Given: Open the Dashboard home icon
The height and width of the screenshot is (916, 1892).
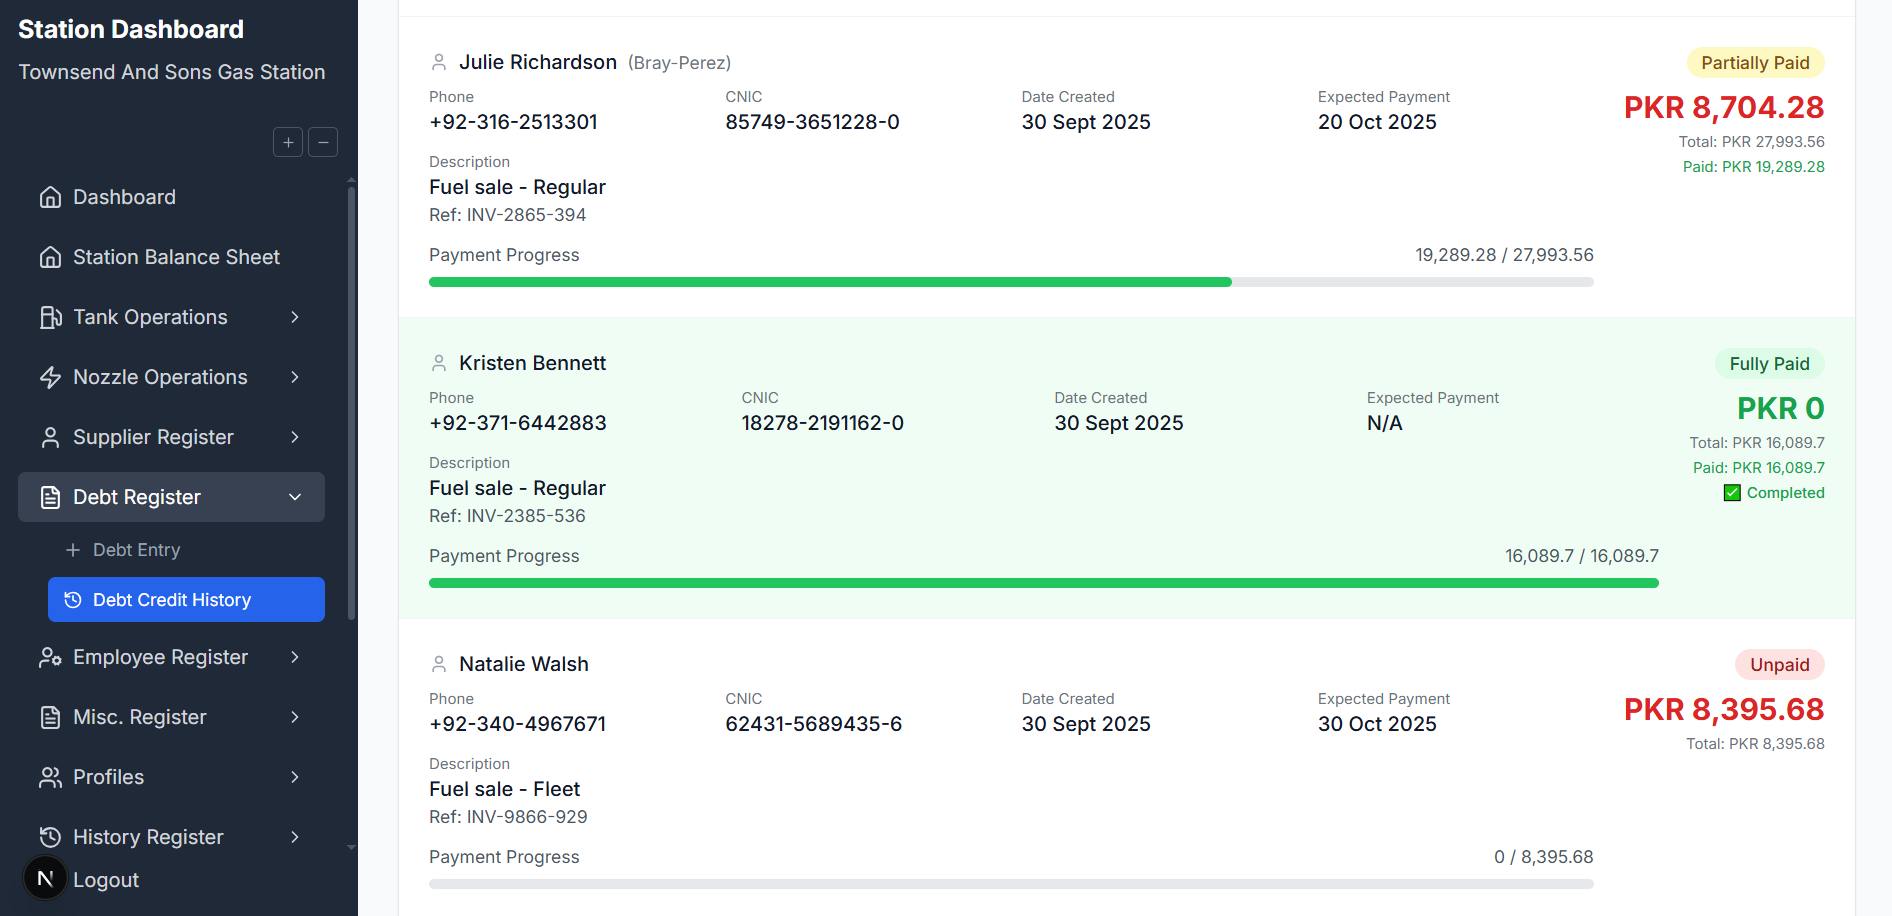Looking at the screenshot, I should [x=50, y=197].
